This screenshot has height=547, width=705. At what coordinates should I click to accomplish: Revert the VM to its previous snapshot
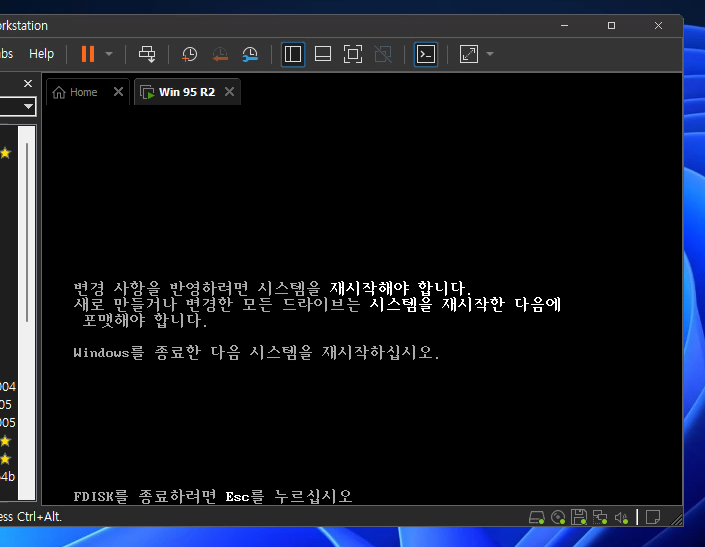(x=220, y=54)
